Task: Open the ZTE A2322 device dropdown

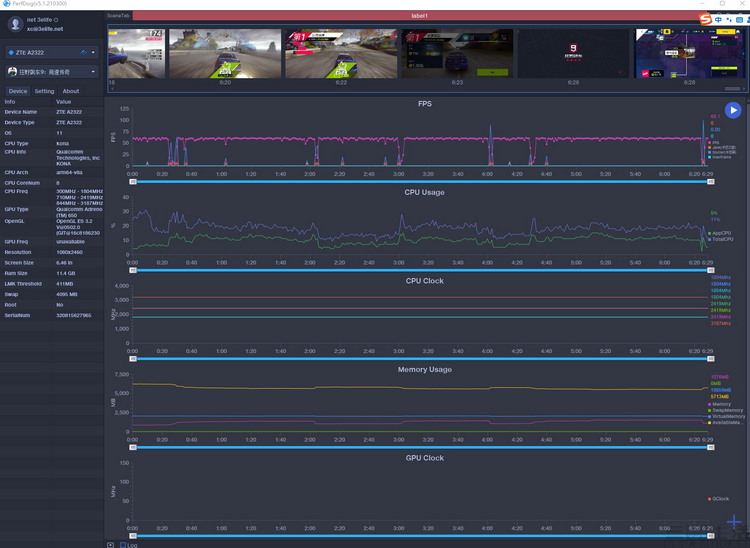Action: [93, 52]
